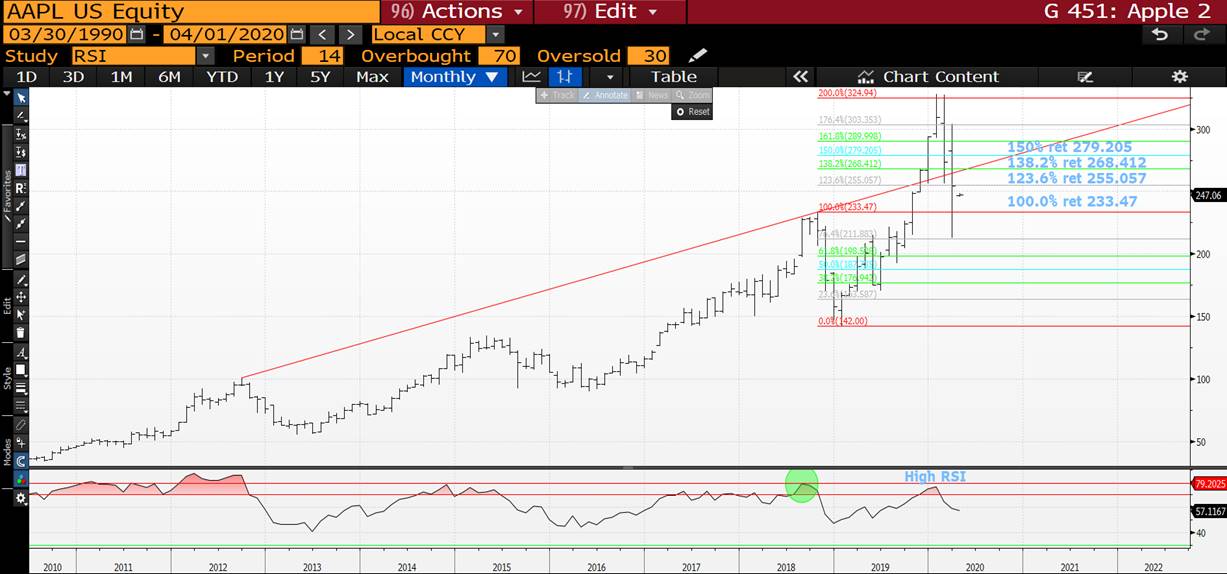This screenshot has width=1227, height=574.
Task: Click the '100.0% ret 233.47' annotation
Action: tap(1072, 201)
